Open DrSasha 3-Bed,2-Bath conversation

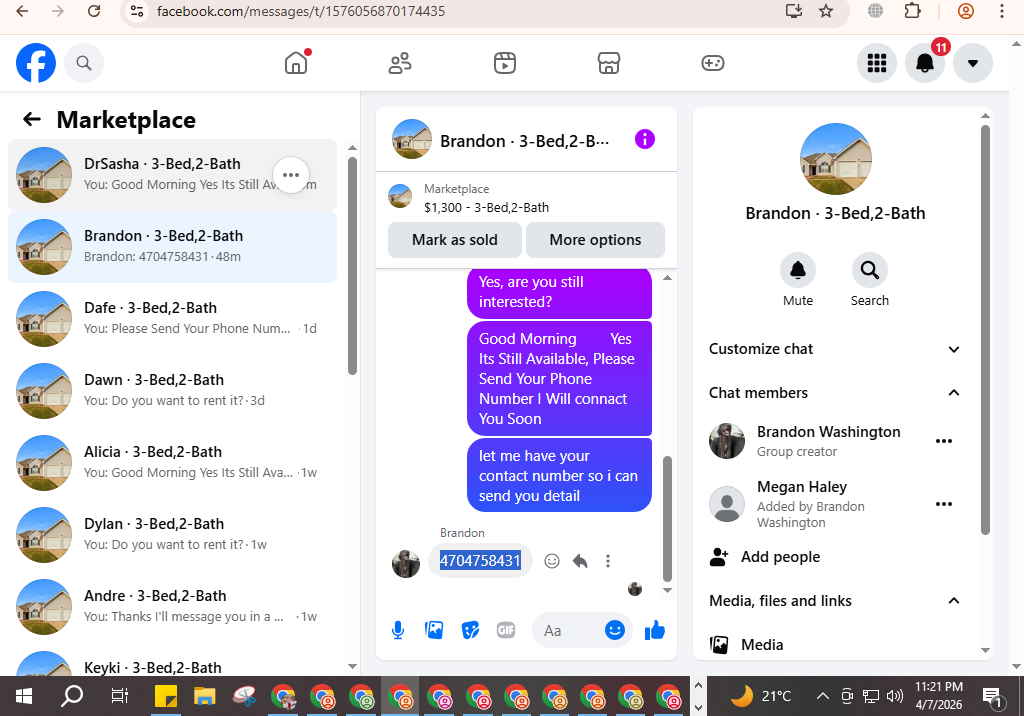(x=172, y=175)
